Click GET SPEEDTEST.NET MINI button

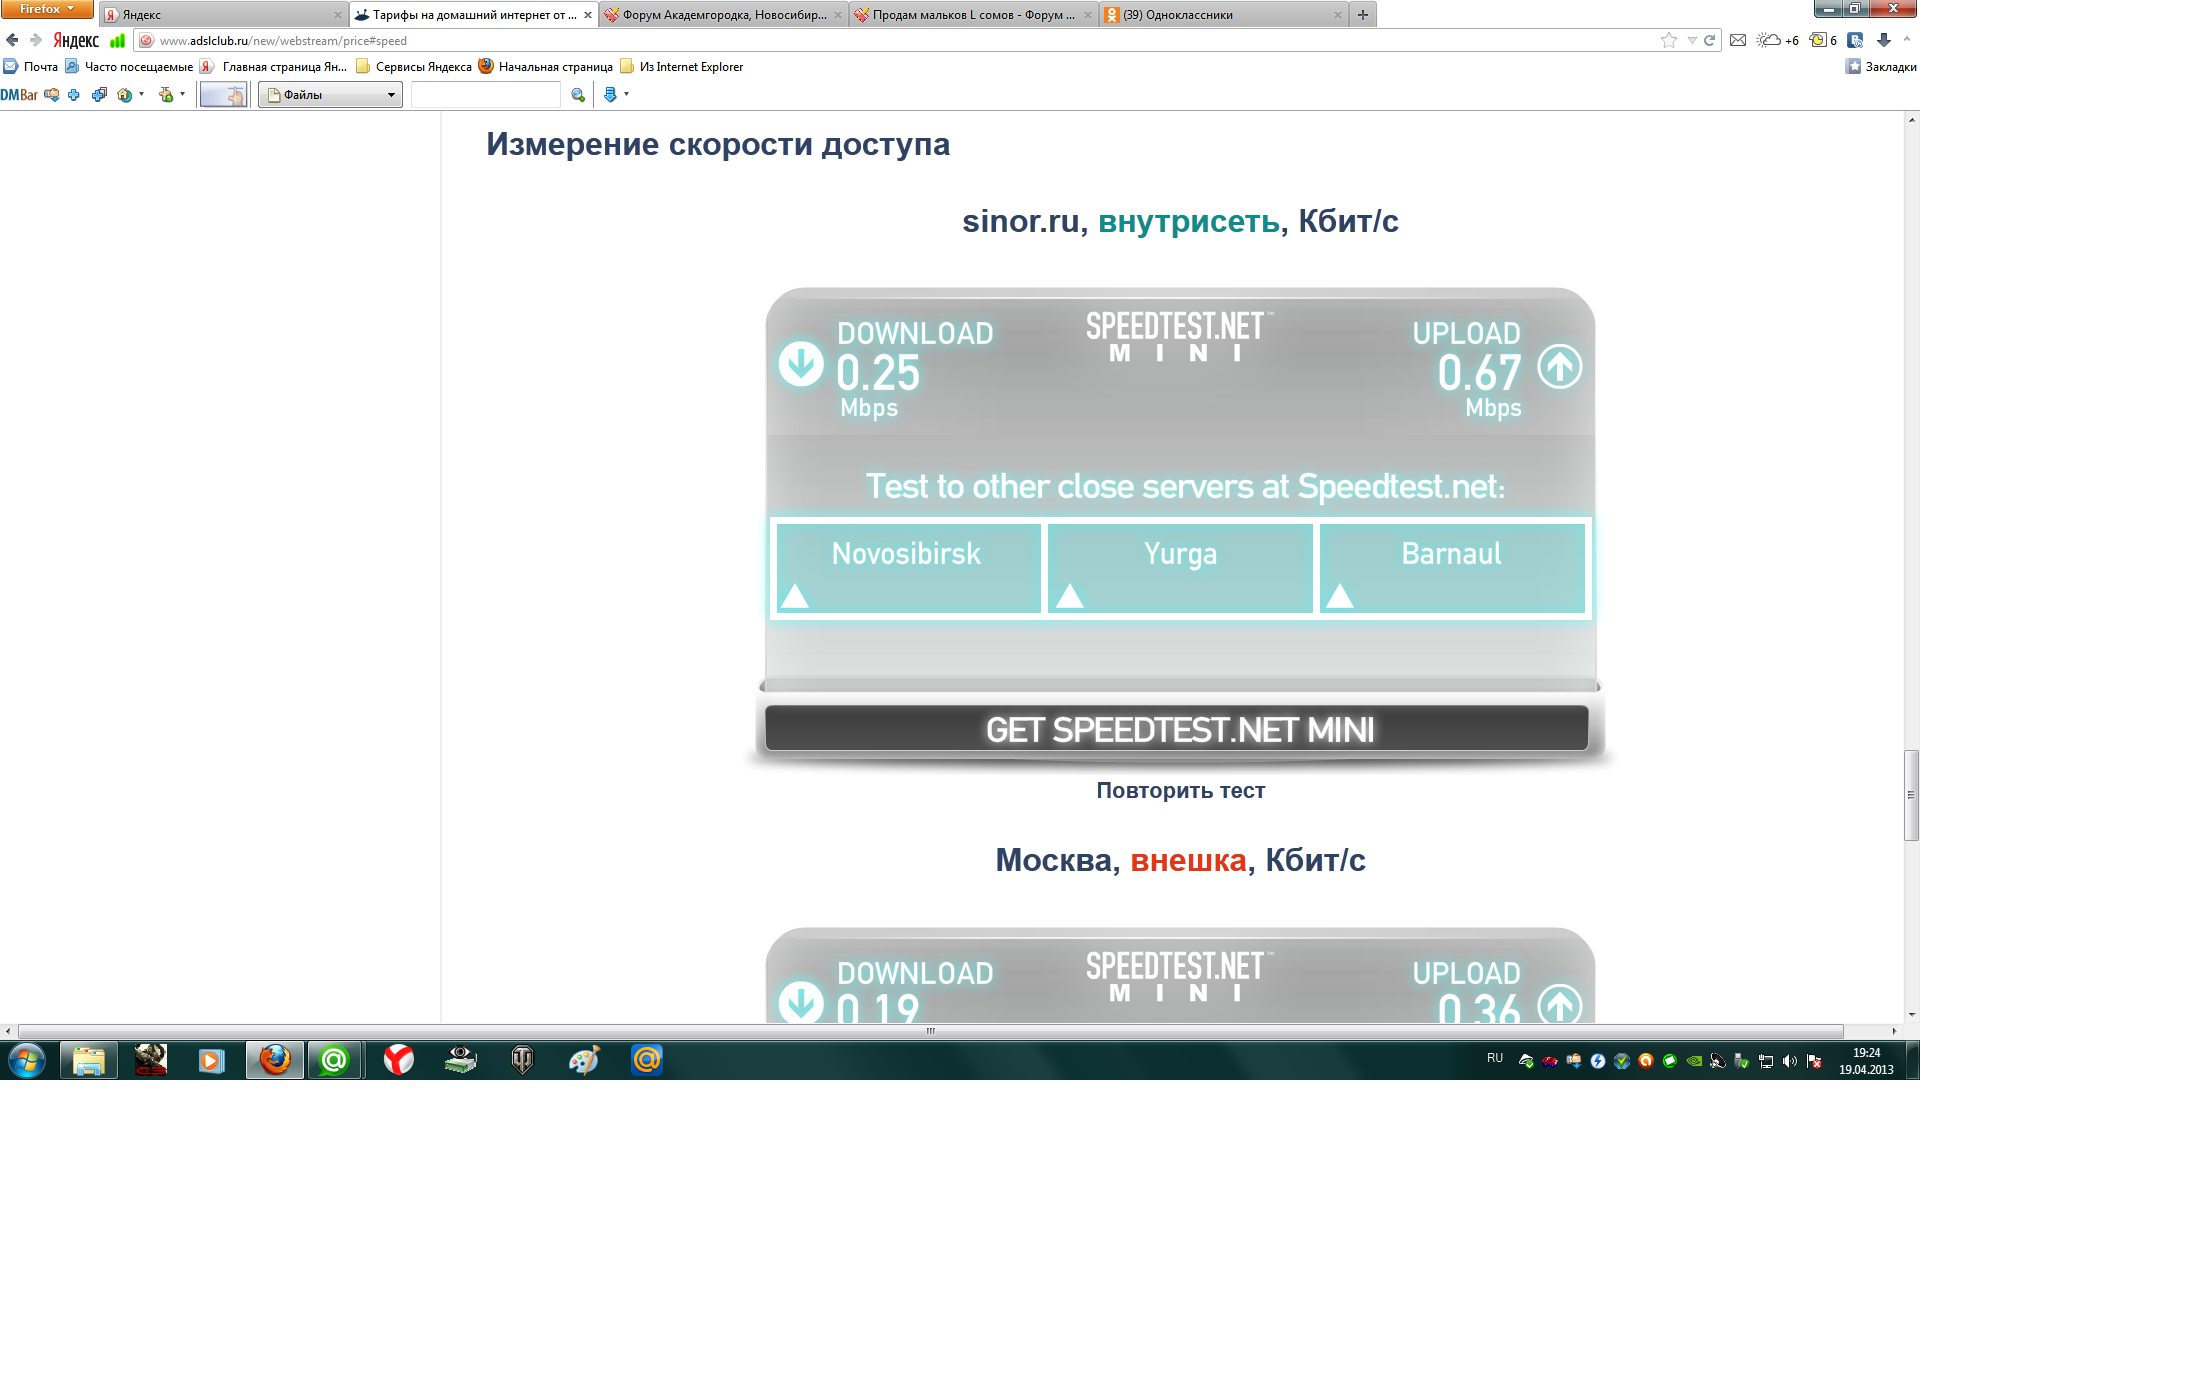(1177, 729)
